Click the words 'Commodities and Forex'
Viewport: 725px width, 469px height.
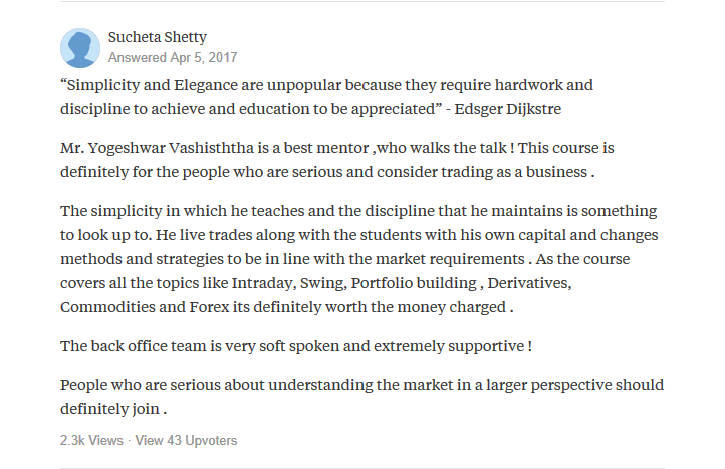[x=145, y=307]
